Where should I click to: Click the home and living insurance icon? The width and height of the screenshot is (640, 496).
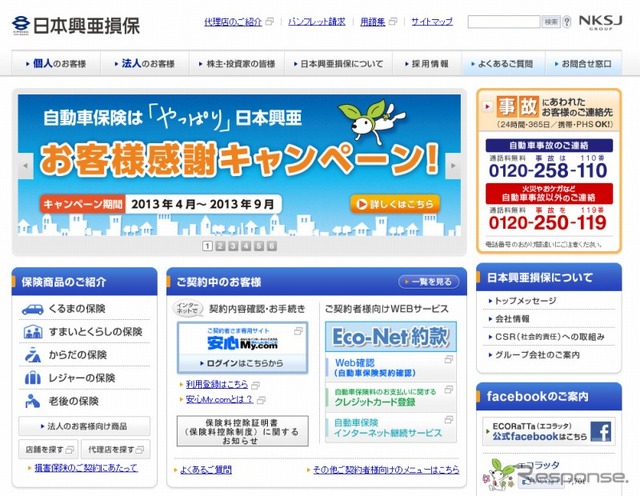[33, 332]
